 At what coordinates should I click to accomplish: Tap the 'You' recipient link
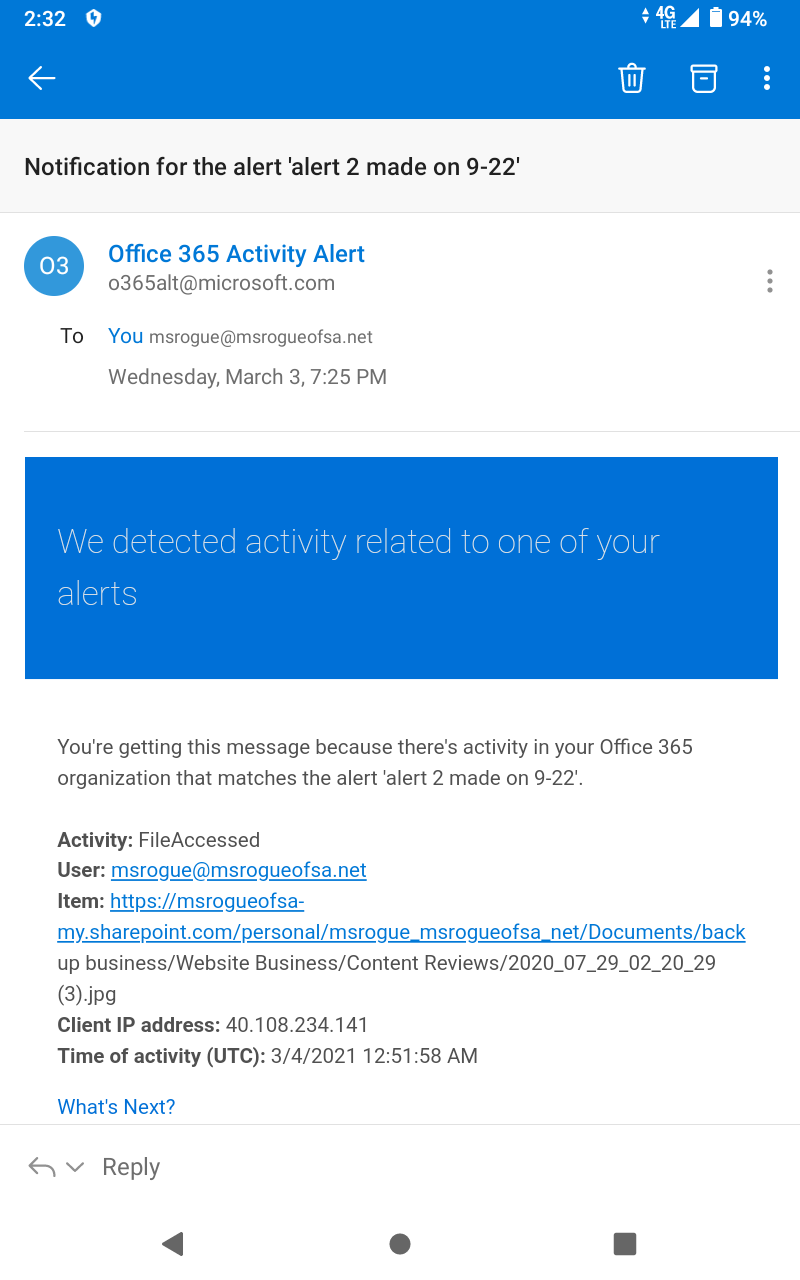coord(126,336)
